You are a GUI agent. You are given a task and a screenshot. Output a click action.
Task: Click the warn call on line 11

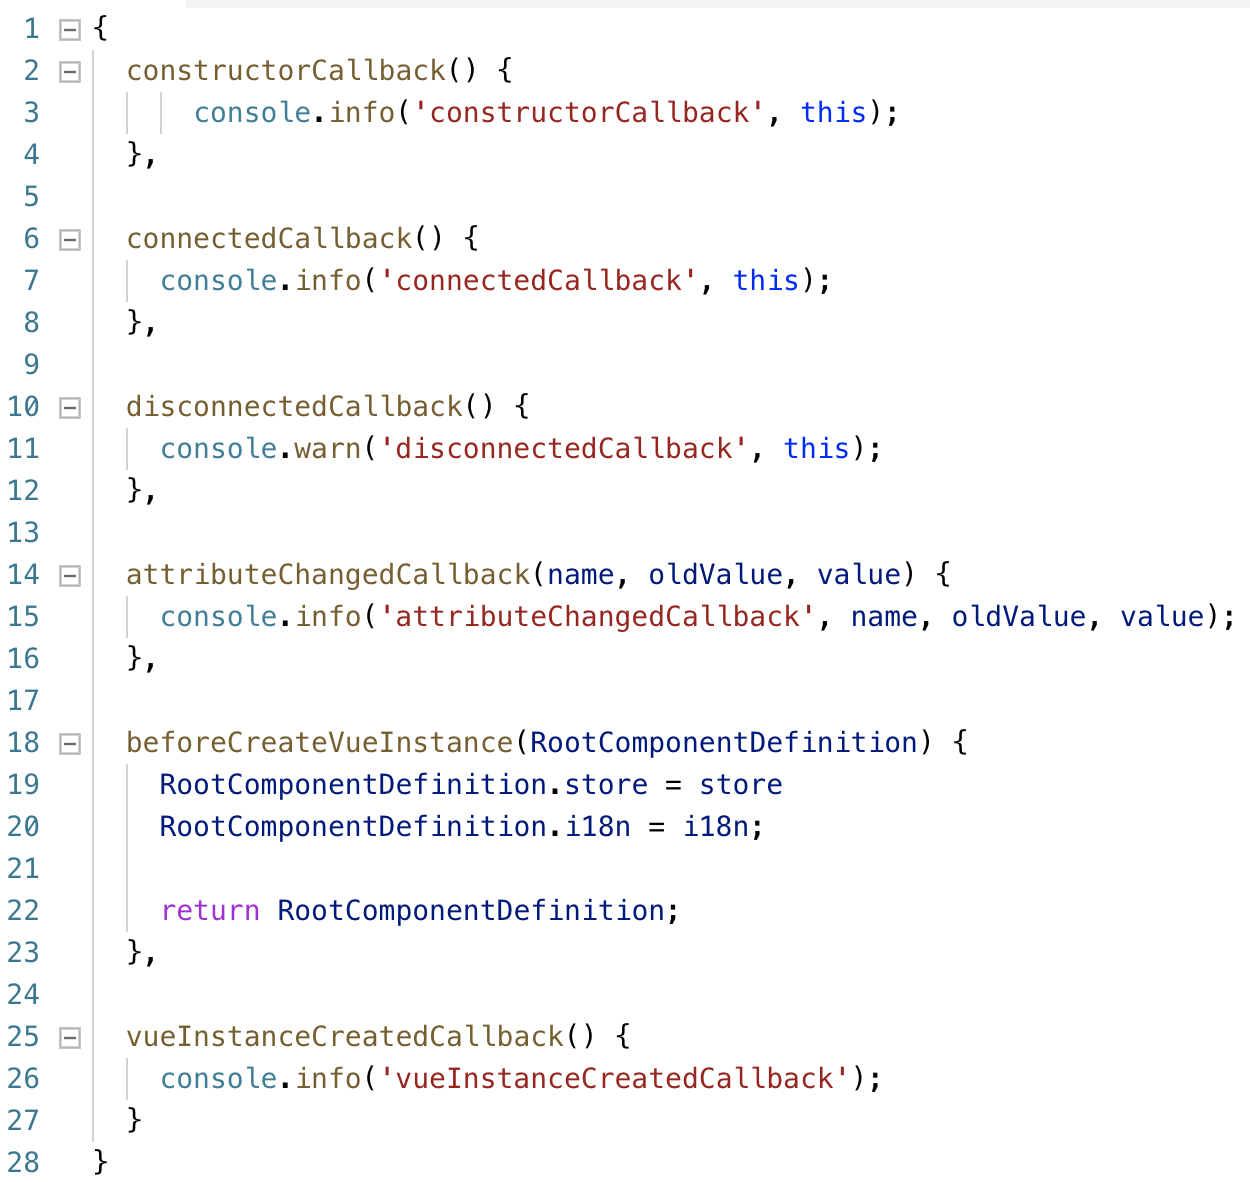tap(327, 449)
